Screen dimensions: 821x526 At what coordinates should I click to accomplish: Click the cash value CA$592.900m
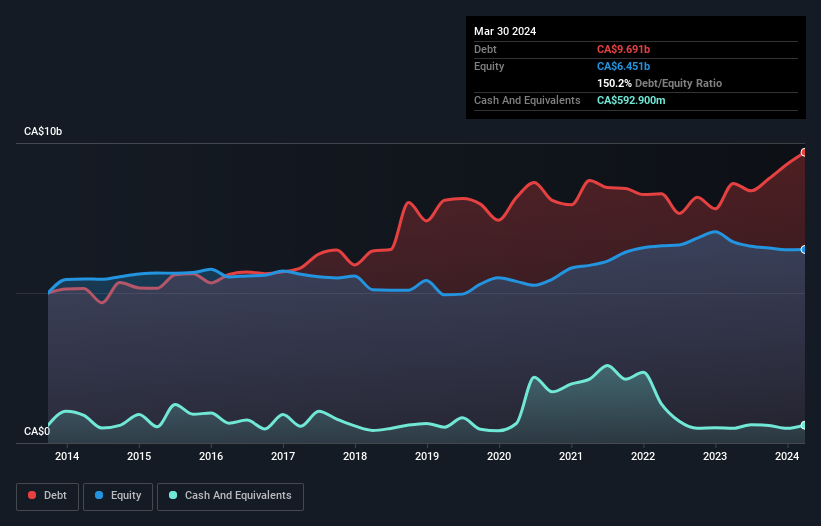tap(631, 100)
